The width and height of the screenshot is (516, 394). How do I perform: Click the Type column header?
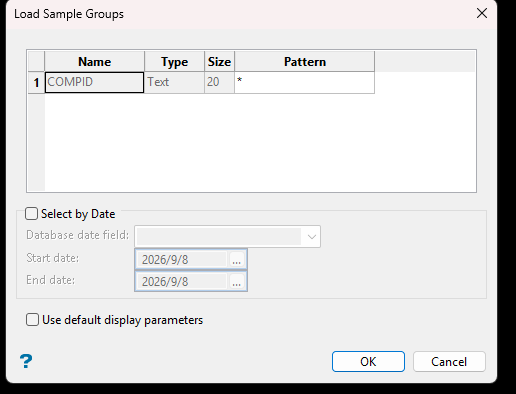tap(174, 62)
